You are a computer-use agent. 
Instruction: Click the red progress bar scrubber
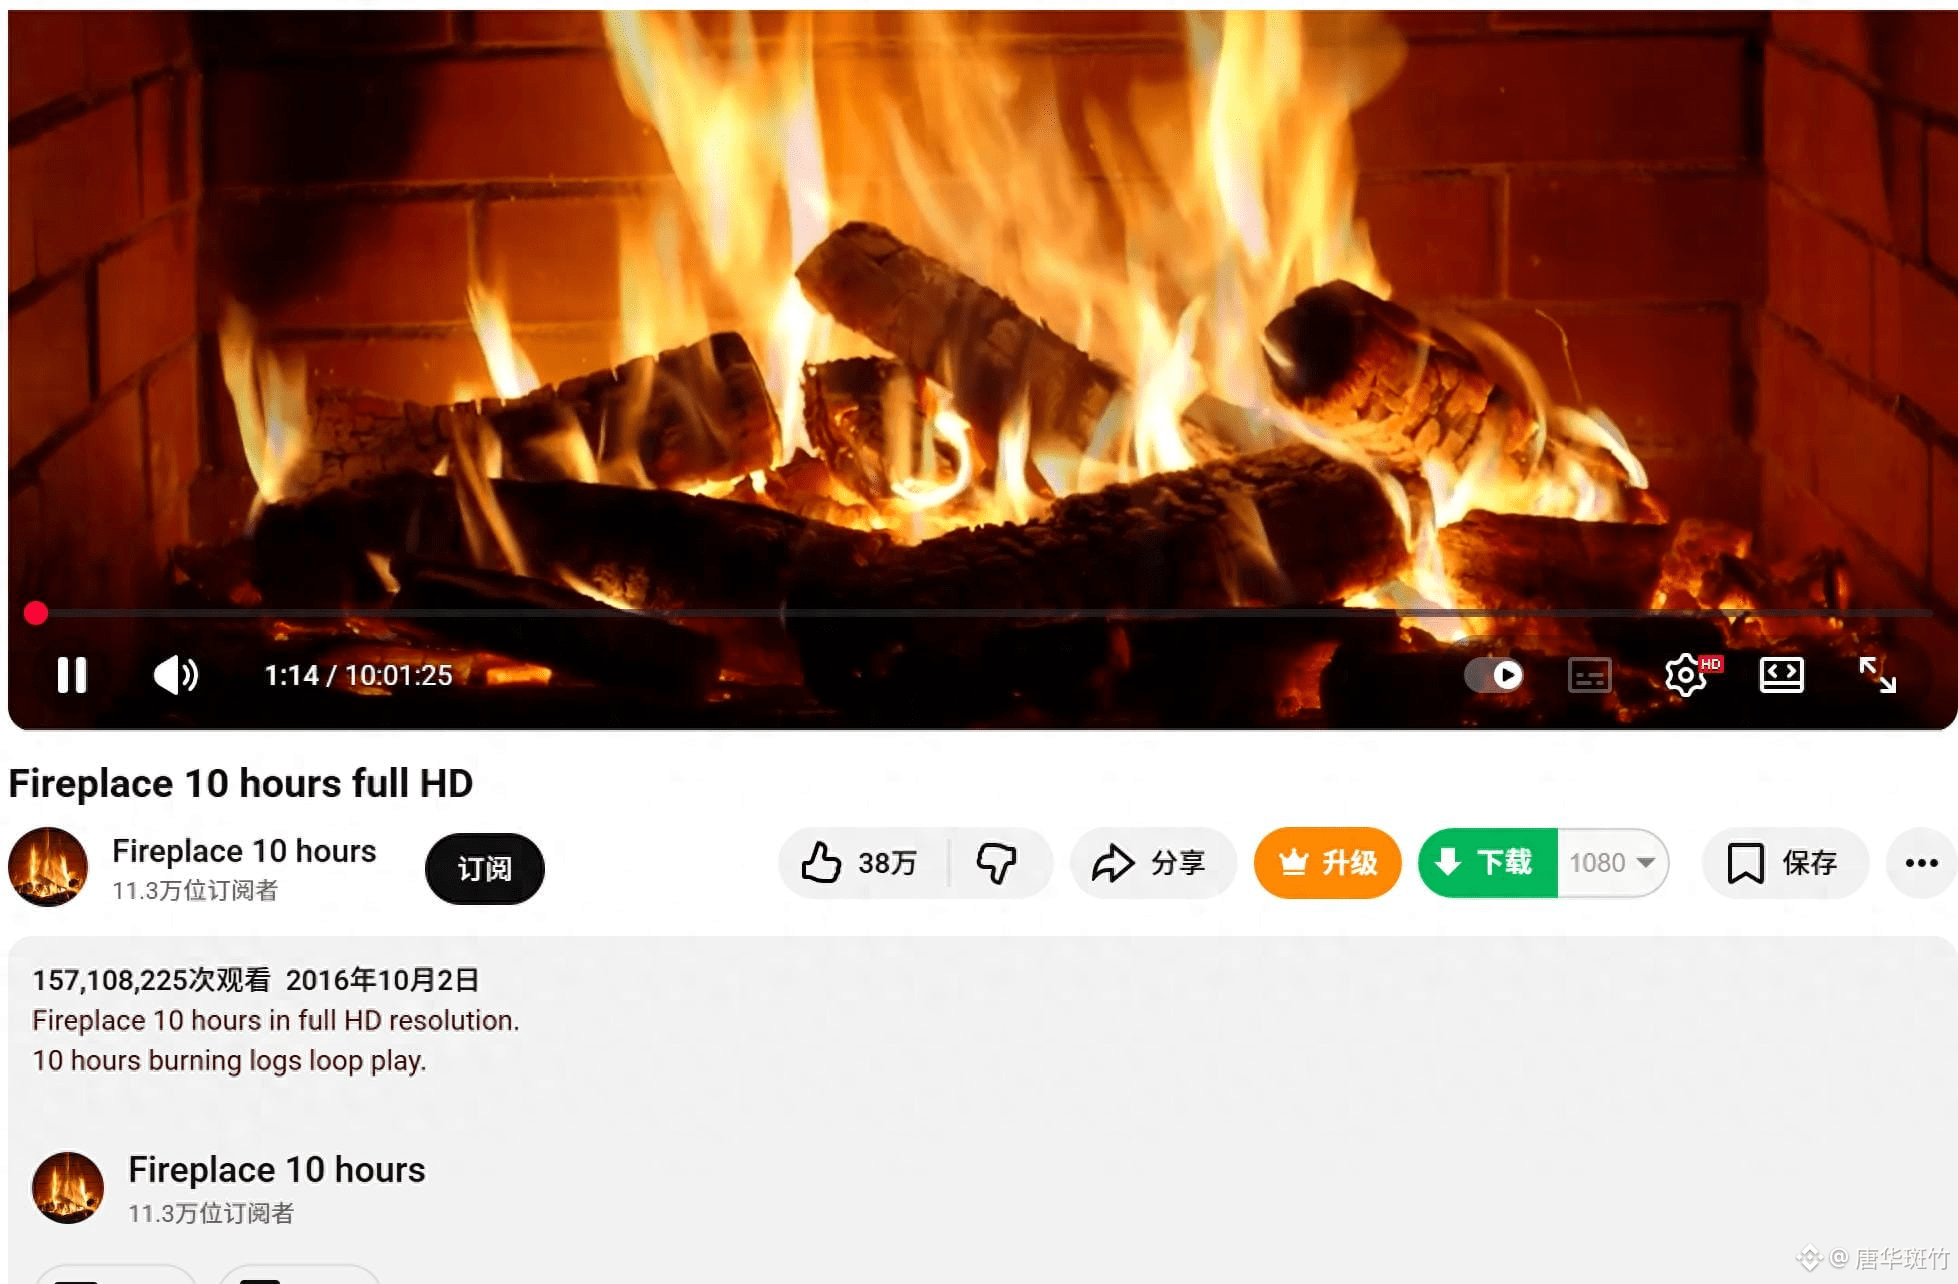[36, 613]
